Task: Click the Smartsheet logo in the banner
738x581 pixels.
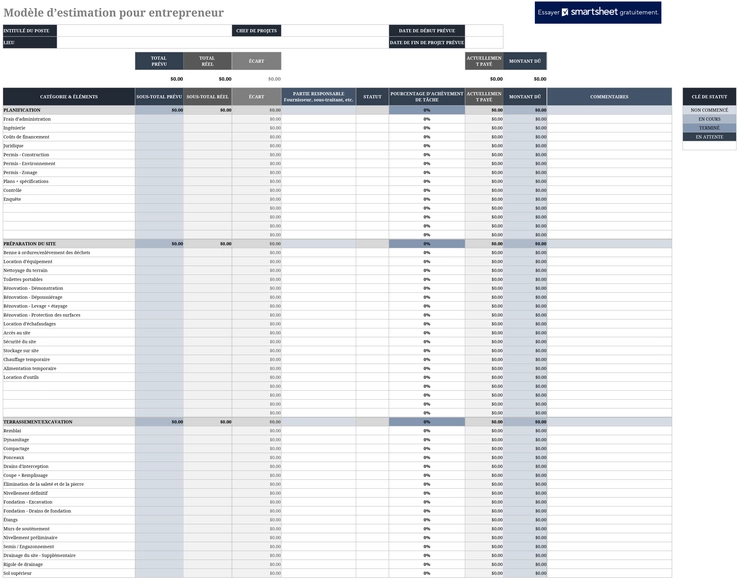Action: (x=589, y=12)
